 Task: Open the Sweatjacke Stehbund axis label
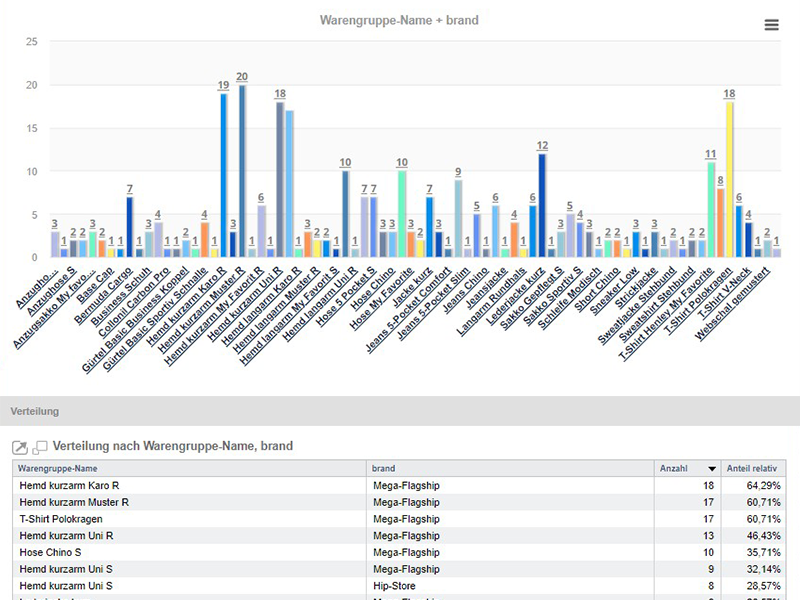click(x=636, y=306)
